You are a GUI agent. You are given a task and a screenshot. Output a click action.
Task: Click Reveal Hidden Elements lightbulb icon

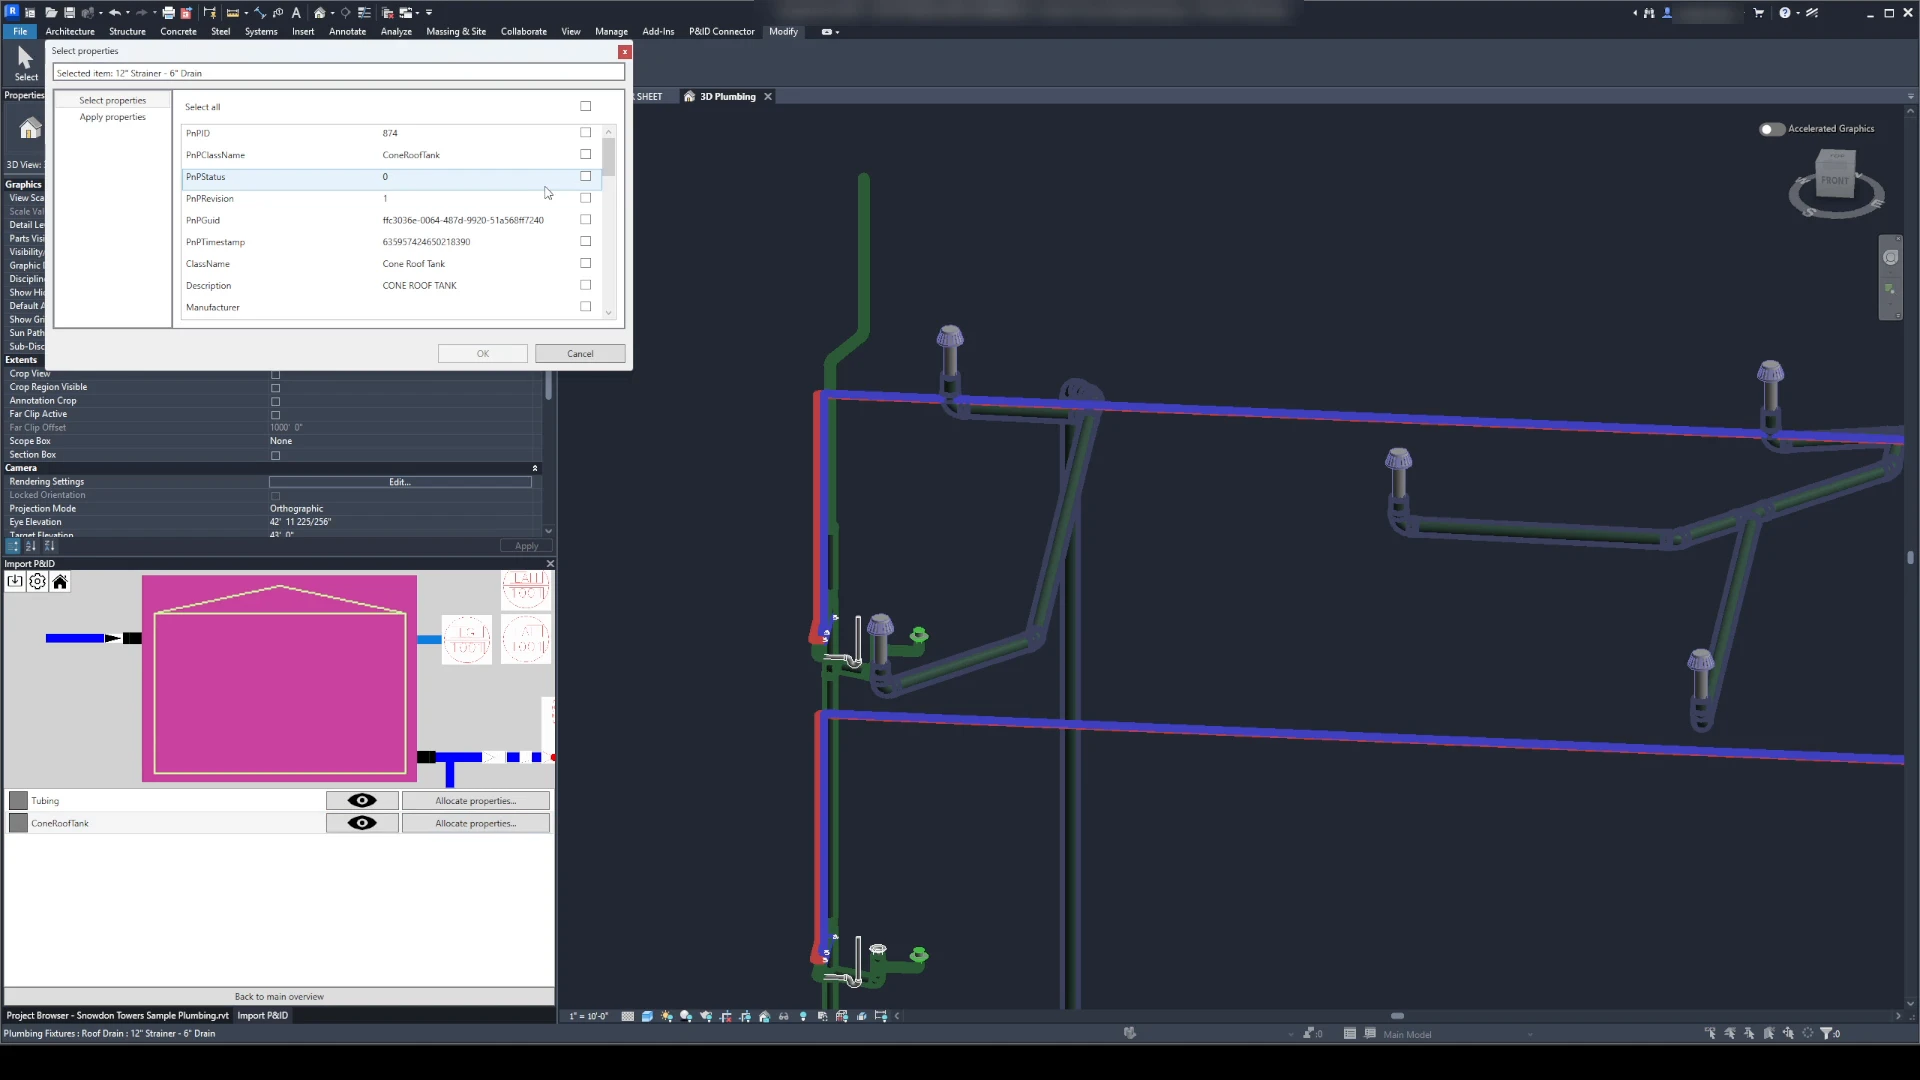803,1016
